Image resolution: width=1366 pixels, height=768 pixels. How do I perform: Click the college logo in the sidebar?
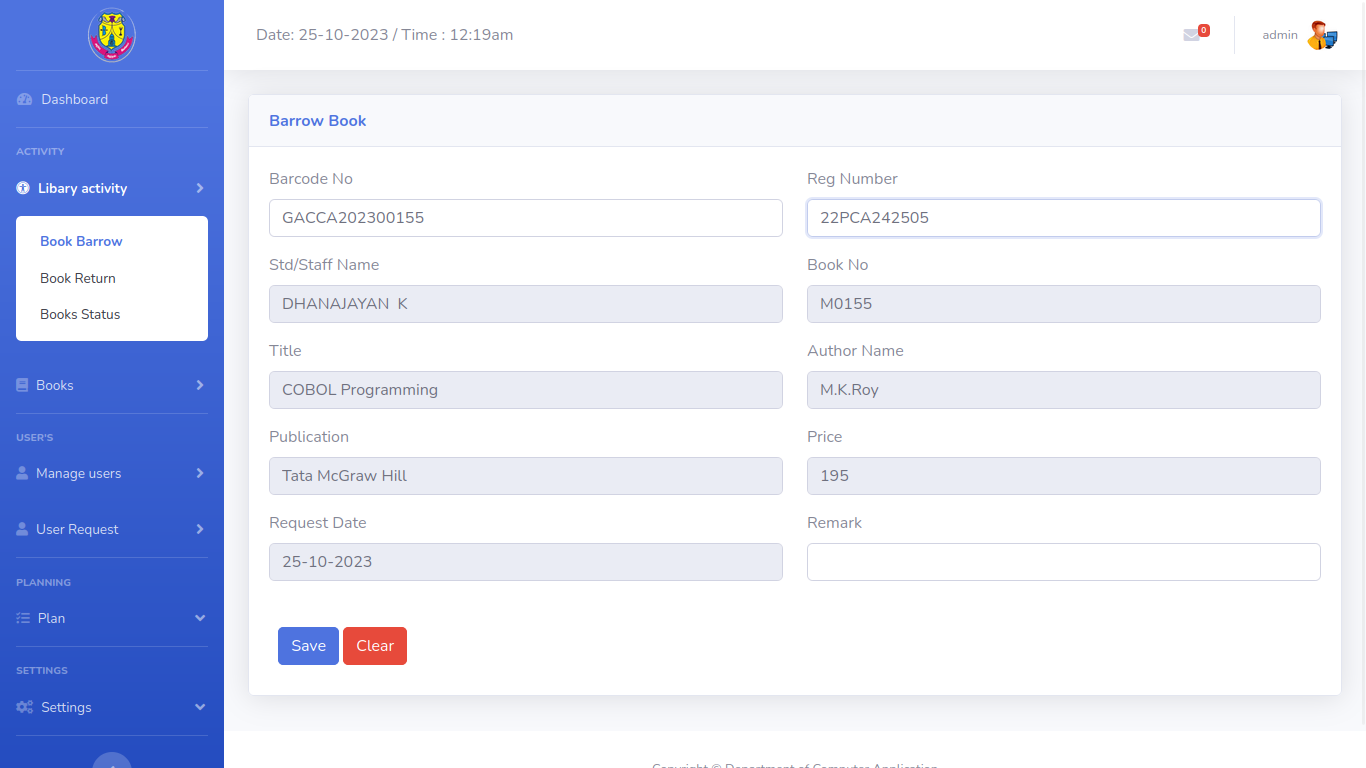pos(112,35)
